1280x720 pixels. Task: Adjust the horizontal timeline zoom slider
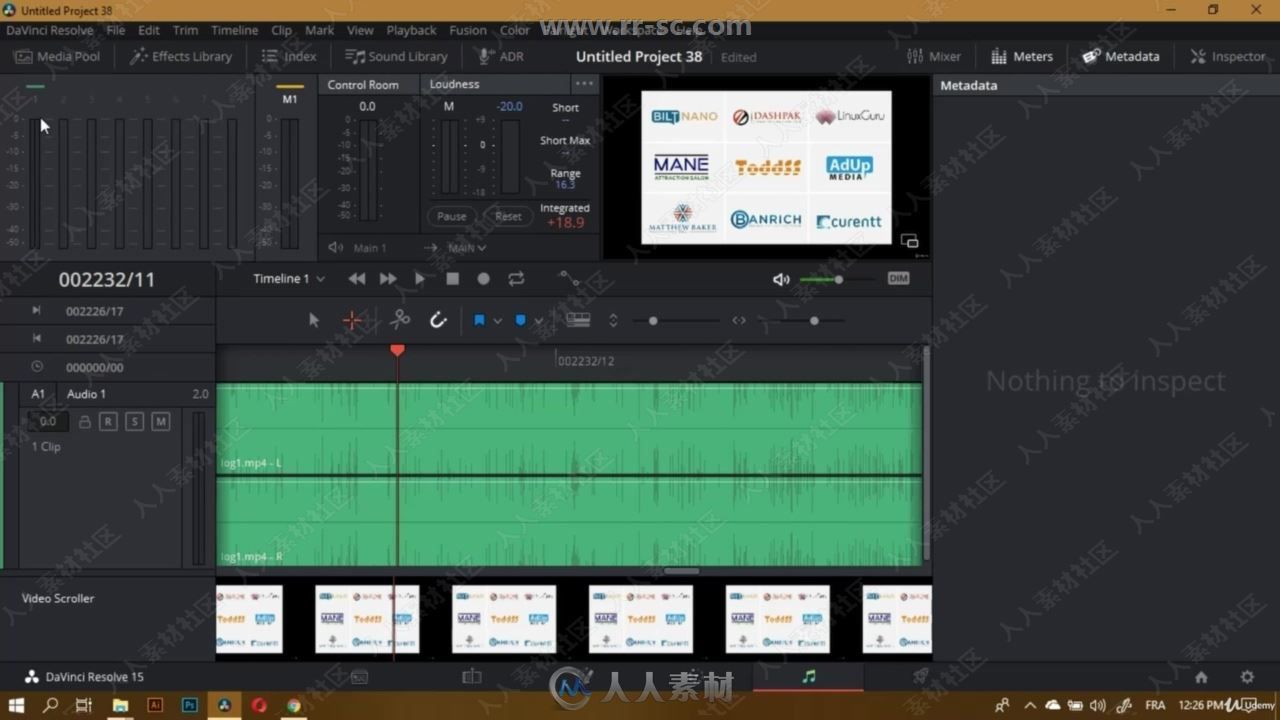click(x=814, y=321)
